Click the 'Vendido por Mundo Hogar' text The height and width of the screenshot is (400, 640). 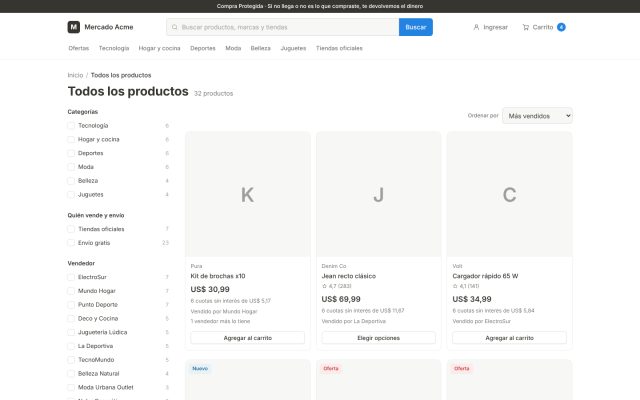pos(224,311)
